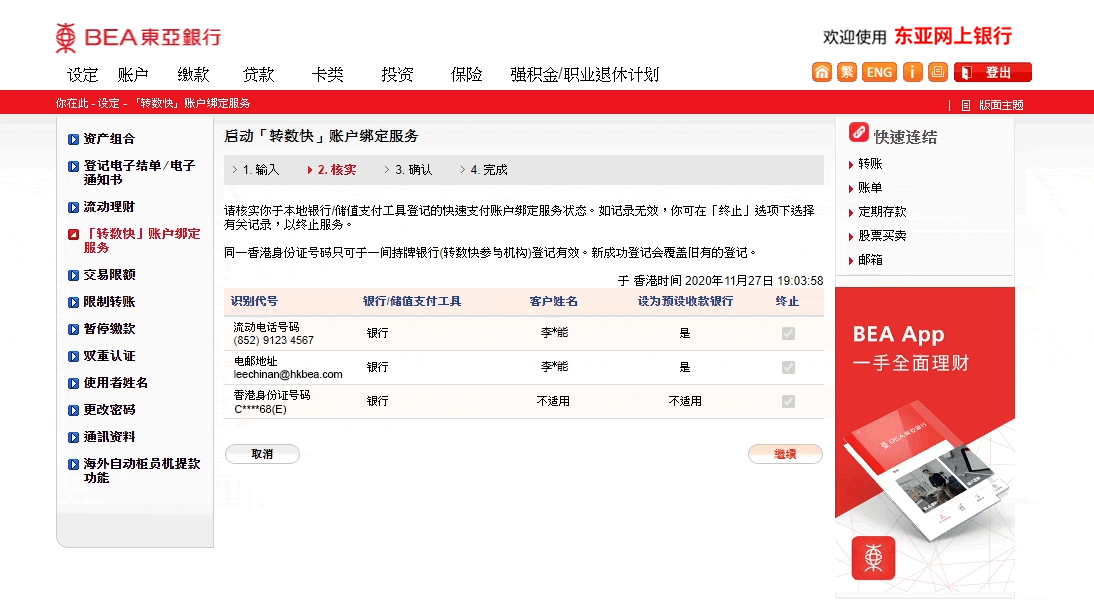Click arrow icon beside 资产组合
1094x614 pixels.
click(x=73, y=140)
